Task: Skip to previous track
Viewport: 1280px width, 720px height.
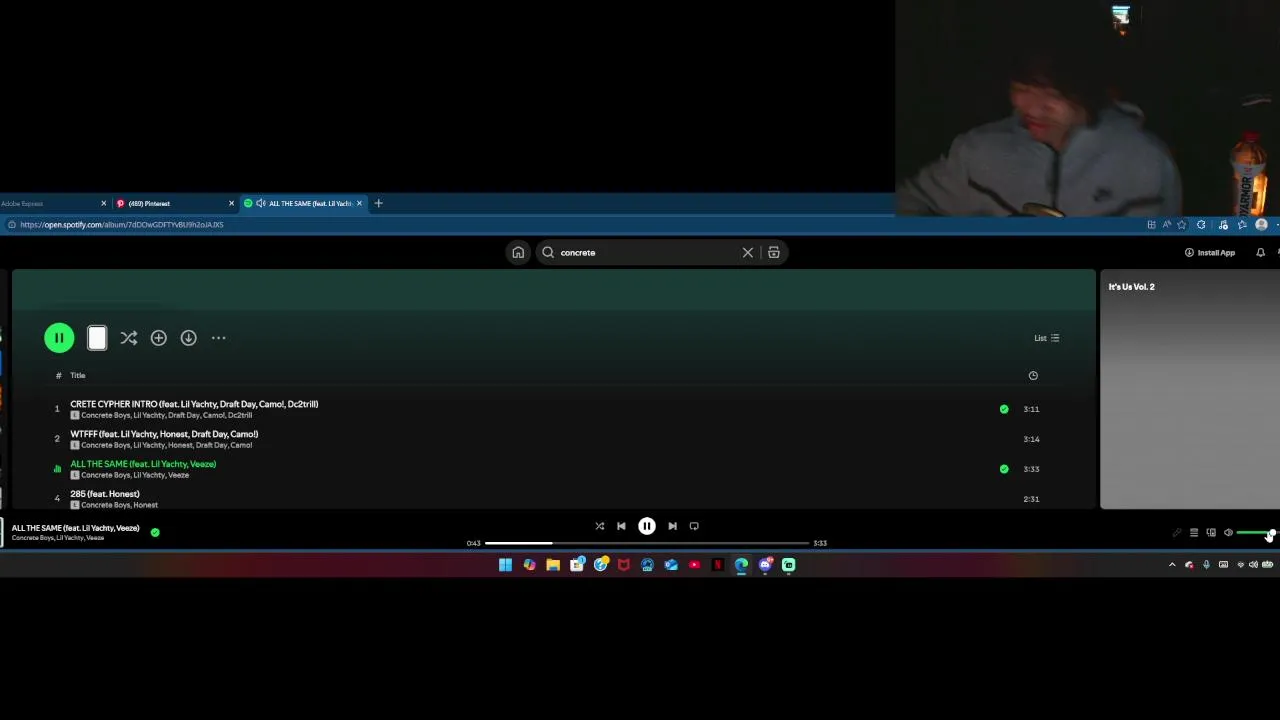Action: point(621,526)
